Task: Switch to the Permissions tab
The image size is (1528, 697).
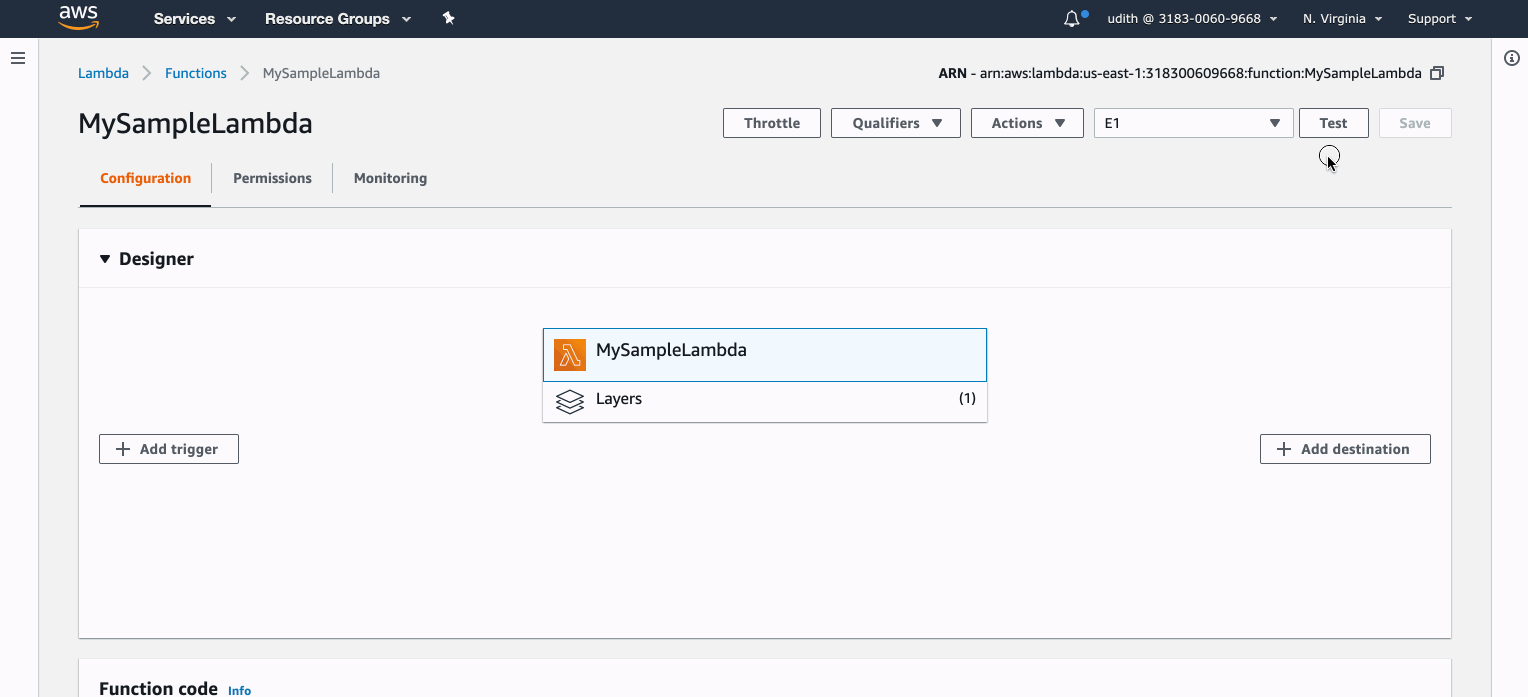Action: coord(272,178)
